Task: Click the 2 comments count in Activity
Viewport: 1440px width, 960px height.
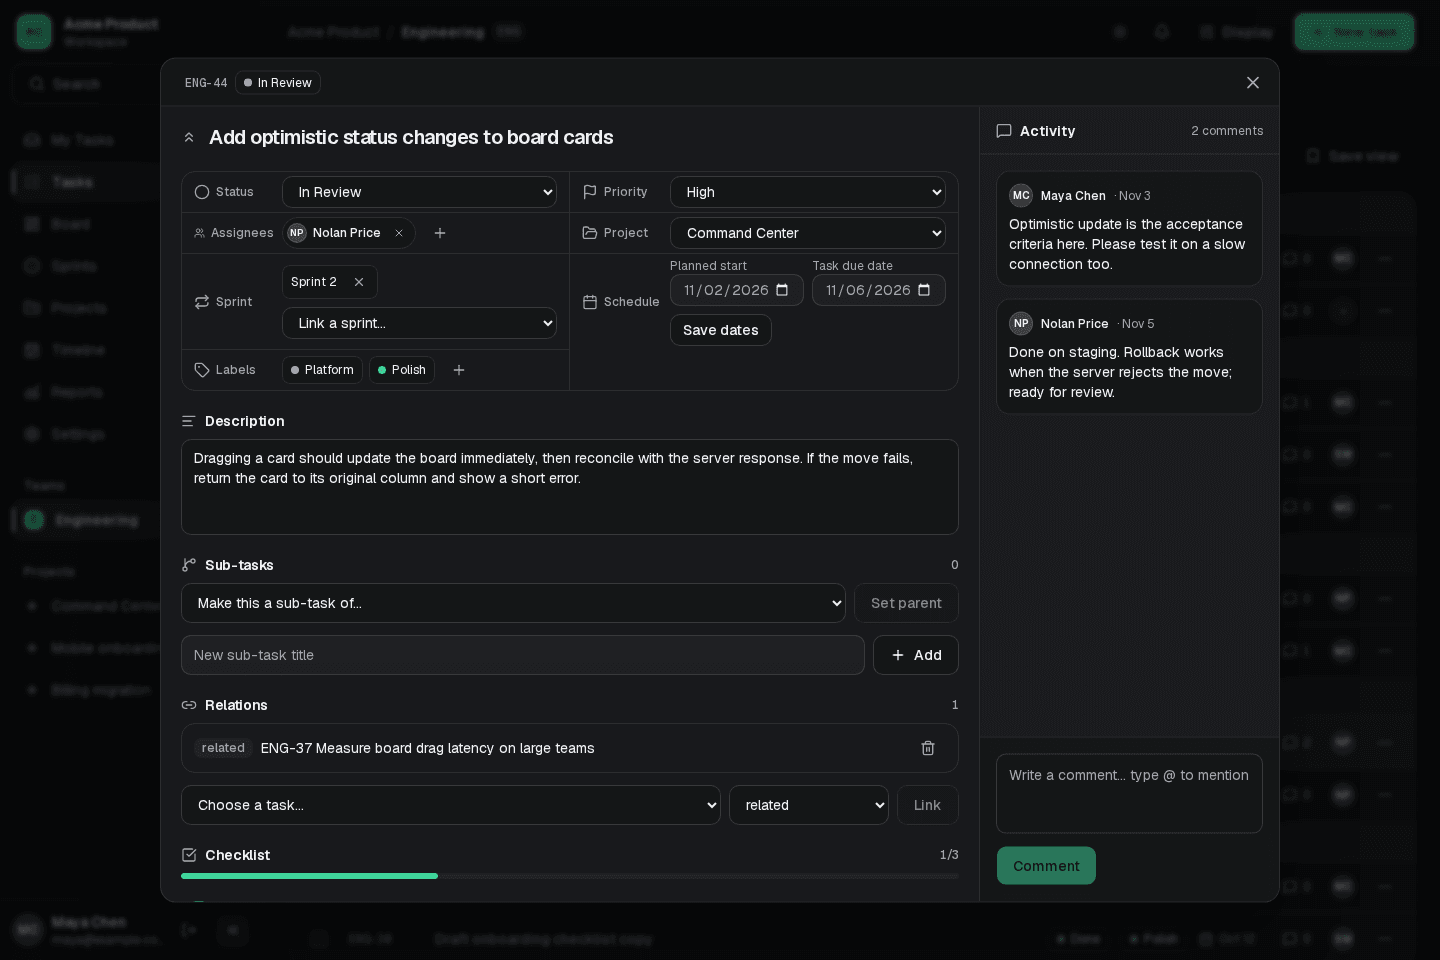Action: (1227, 131)
